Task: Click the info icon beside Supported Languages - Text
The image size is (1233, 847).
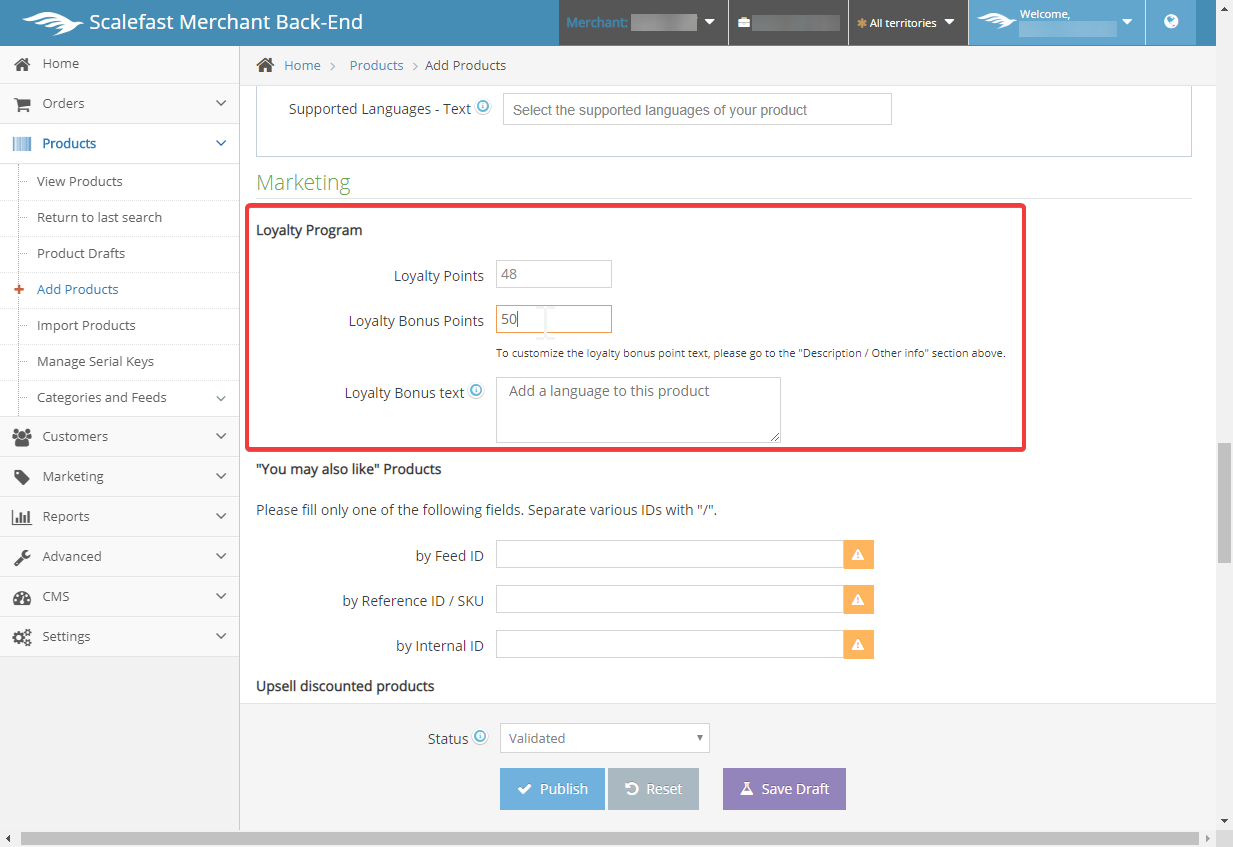Action: [483, 108]
